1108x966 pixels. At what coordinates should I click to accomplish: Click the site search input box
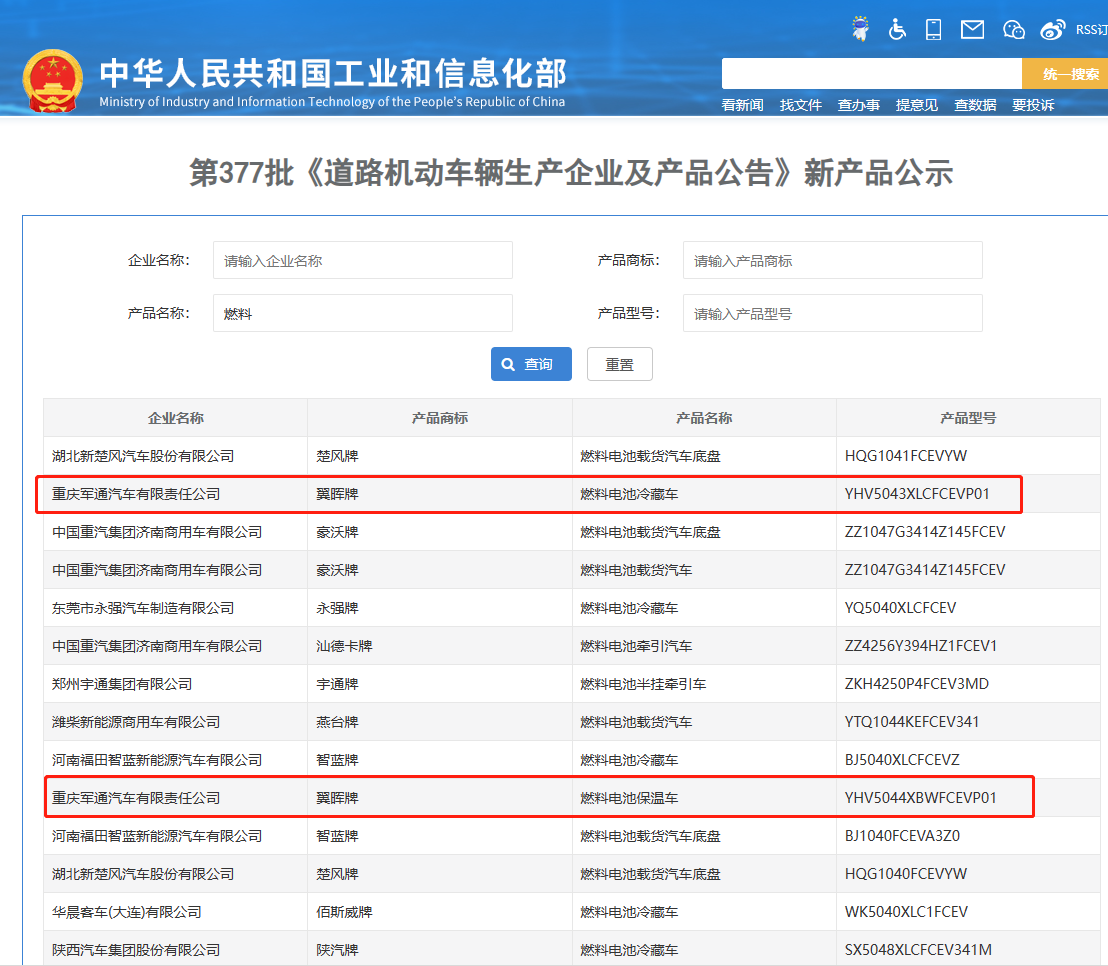click(872, 73)
